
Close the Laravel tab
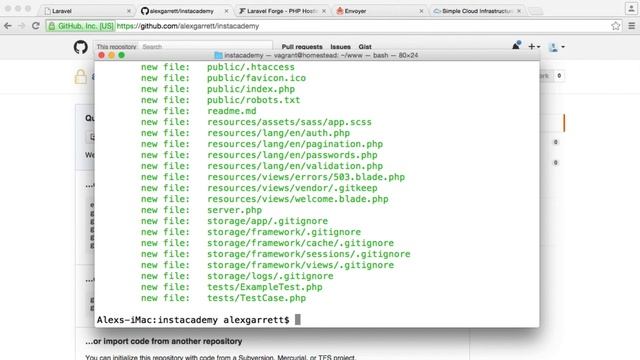pos(129,11)
